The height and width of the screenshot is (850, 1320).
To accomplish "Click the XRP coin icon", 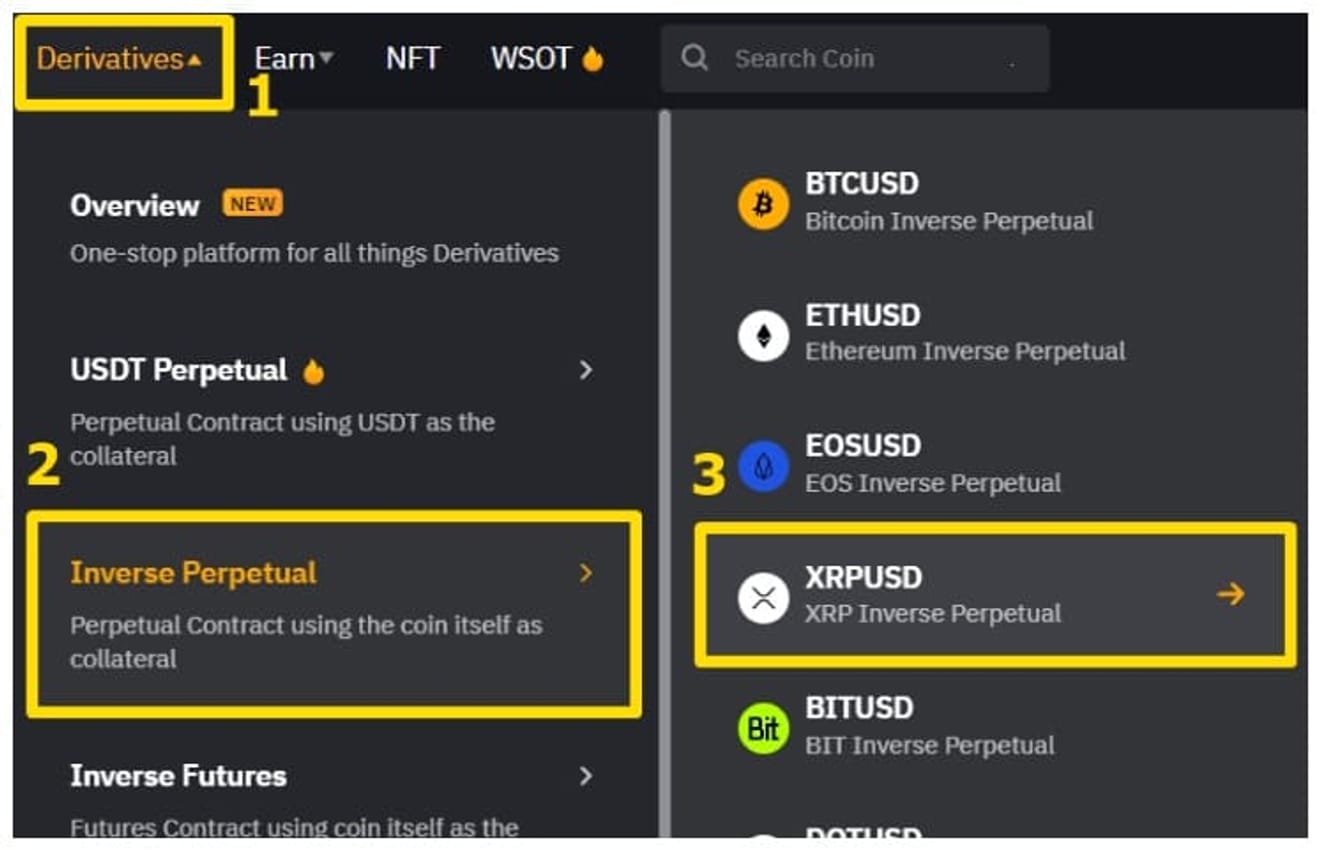I will pos(763,597).
